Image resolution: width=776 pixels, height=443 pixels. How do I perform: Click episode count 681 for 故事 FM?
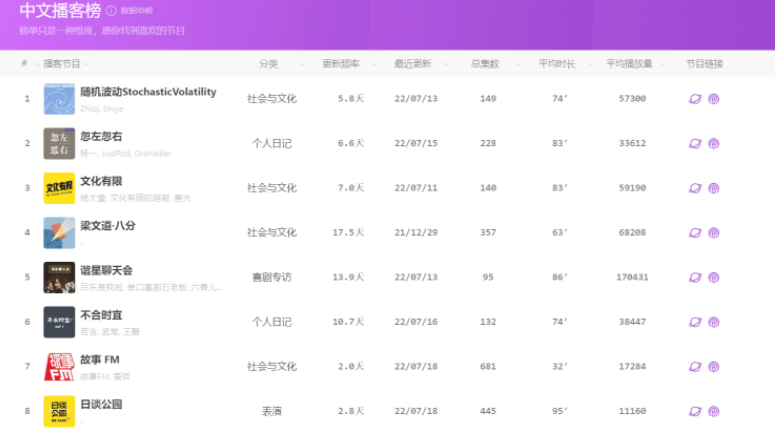pyautogui.click(x=488, y=367)
